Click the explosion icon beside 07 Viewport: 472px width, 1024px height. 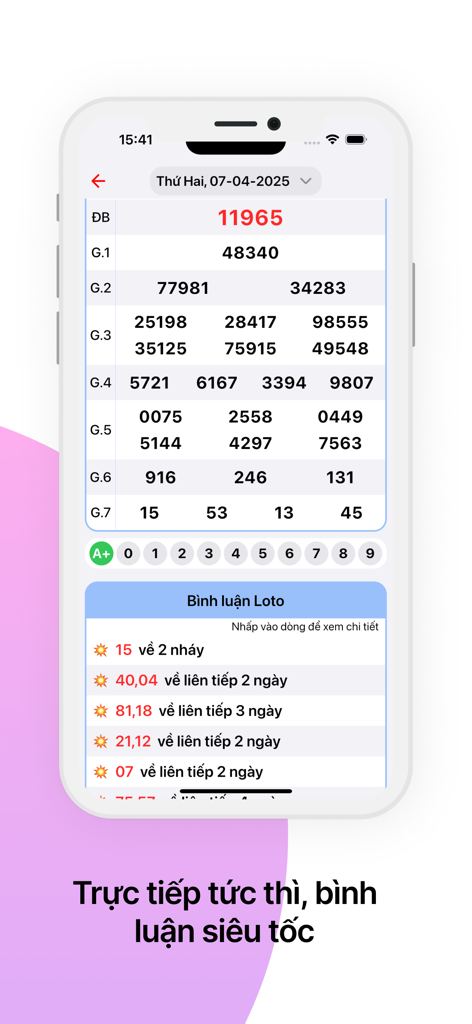tap(101, 772)
